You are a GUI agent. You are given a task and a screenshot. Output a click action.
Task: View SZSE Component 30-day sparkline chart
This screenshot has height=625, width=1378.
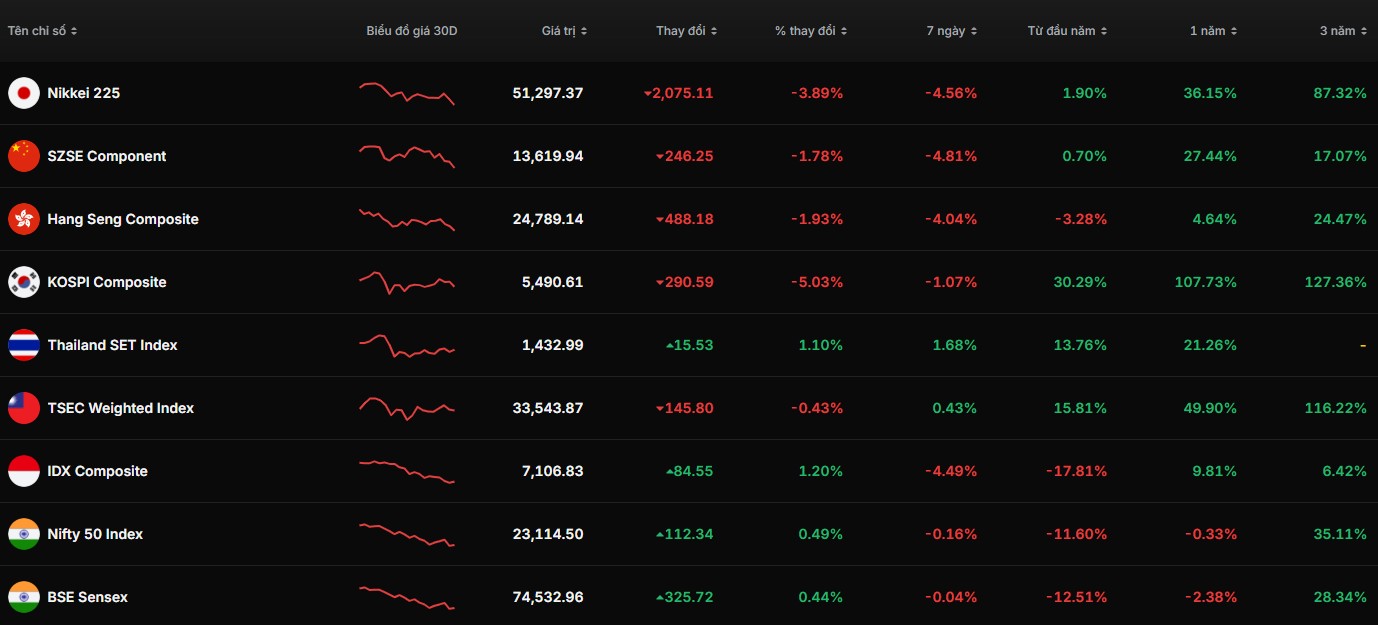click(x=407, y=156)
